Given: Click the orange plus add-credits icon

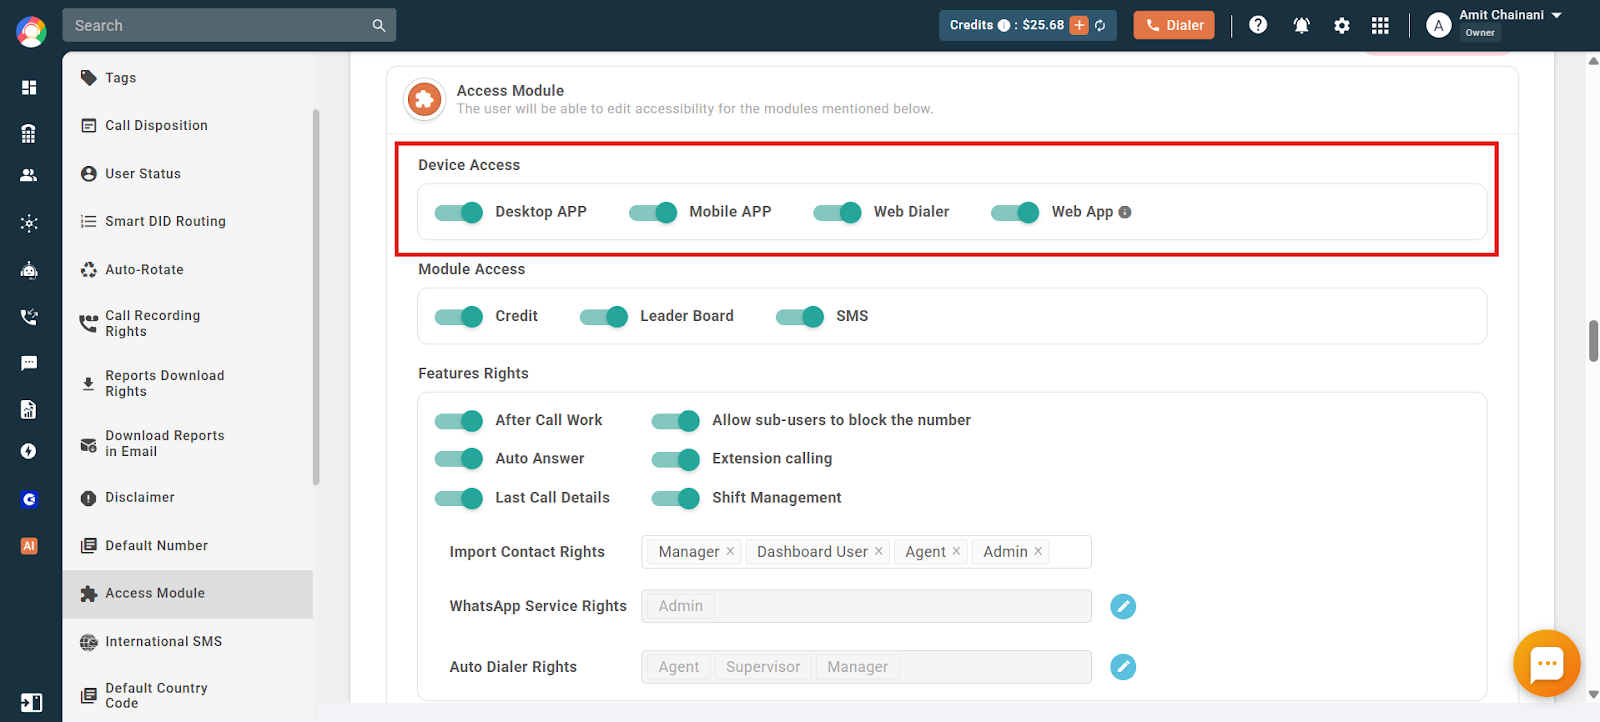Looking at the screenshot, I should [x=1080, y=25].
